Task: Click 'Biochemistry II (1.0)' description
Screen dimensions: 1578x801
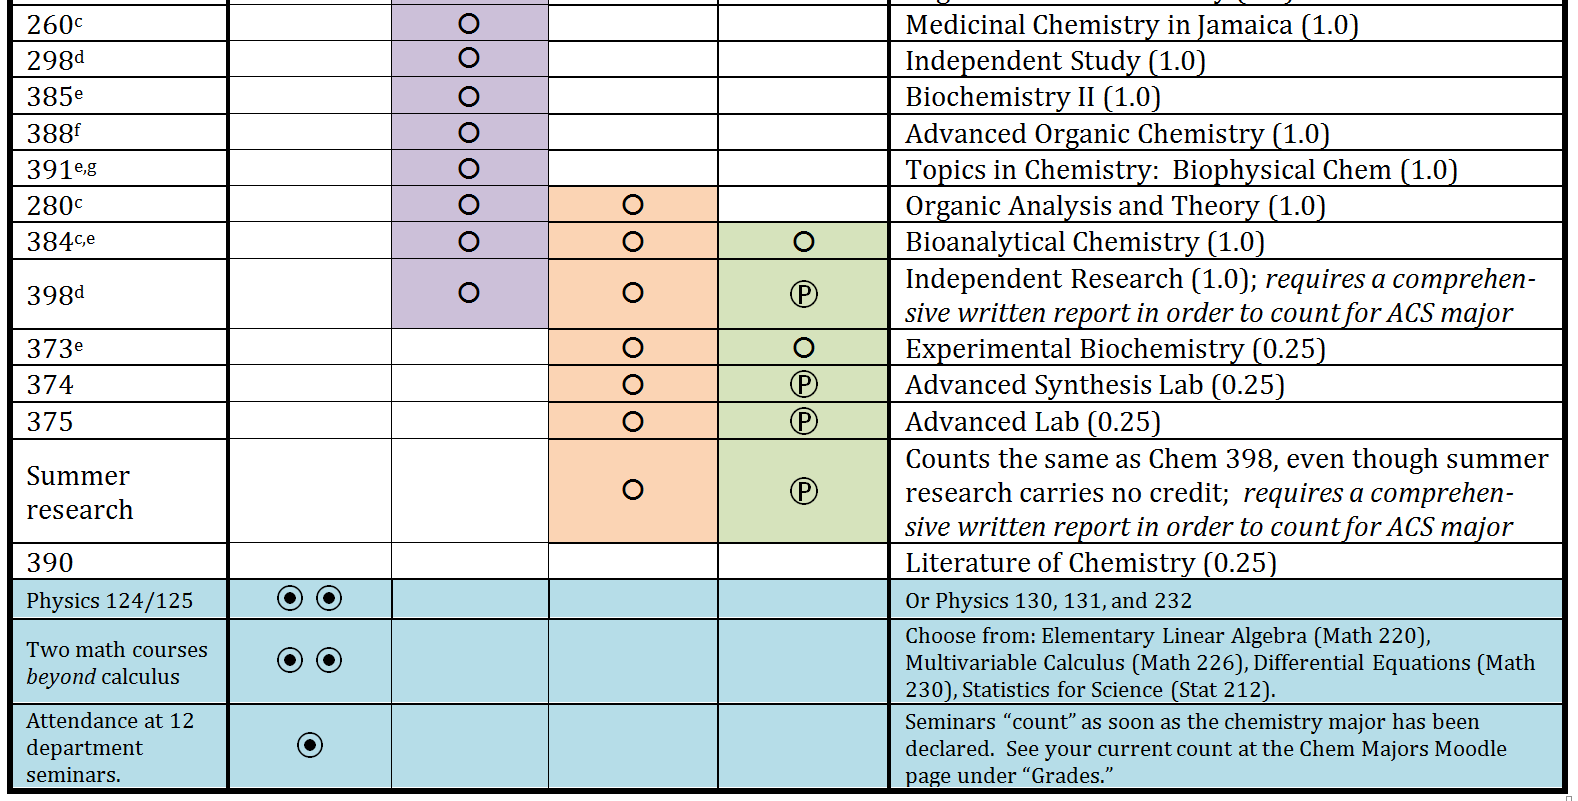Action: tap(1033, 97)
